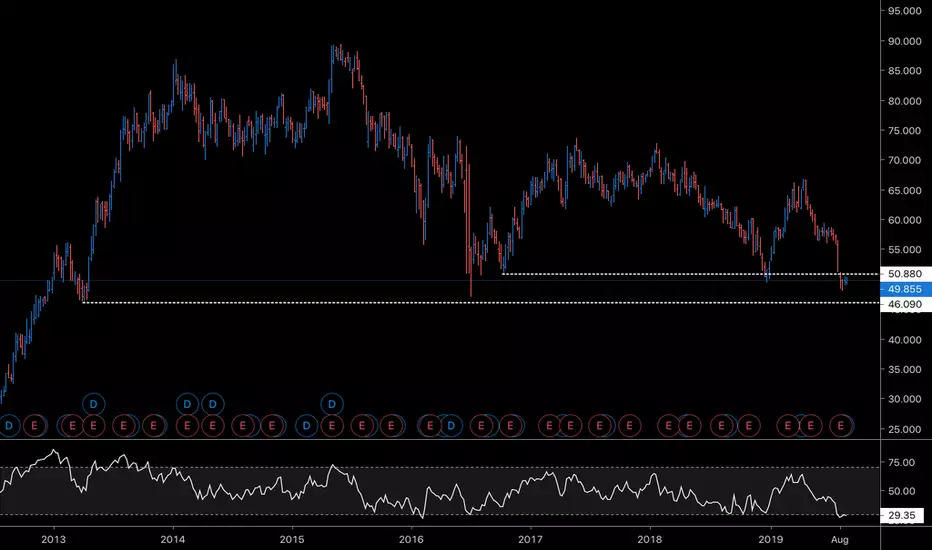Click the blue 49.855 current price label
Viewport: 932px width, 550px height.
click(x=905, y=289)
